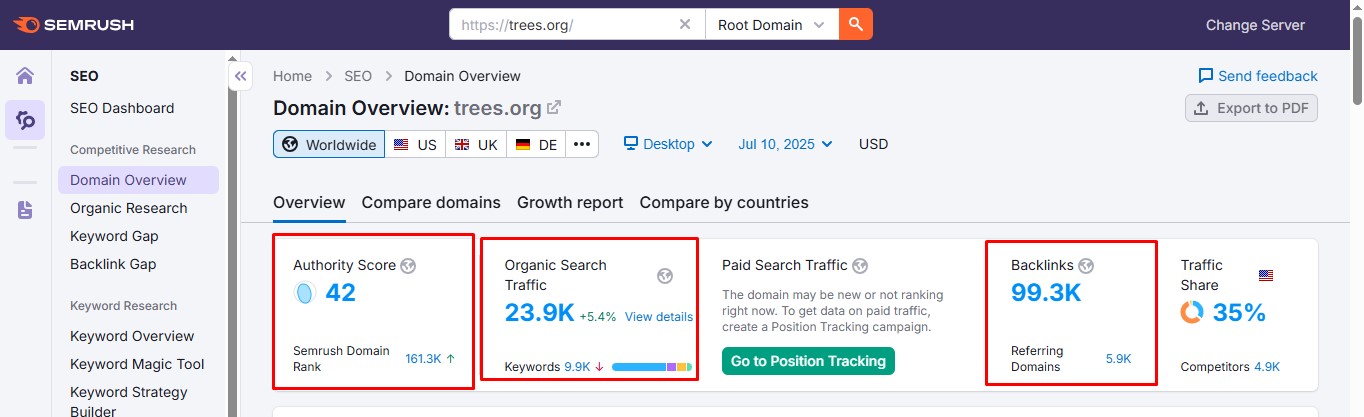Viewport: 1364px width, 417px height.
Task: Click Home breadcrumb link
Action: (292, 76)
